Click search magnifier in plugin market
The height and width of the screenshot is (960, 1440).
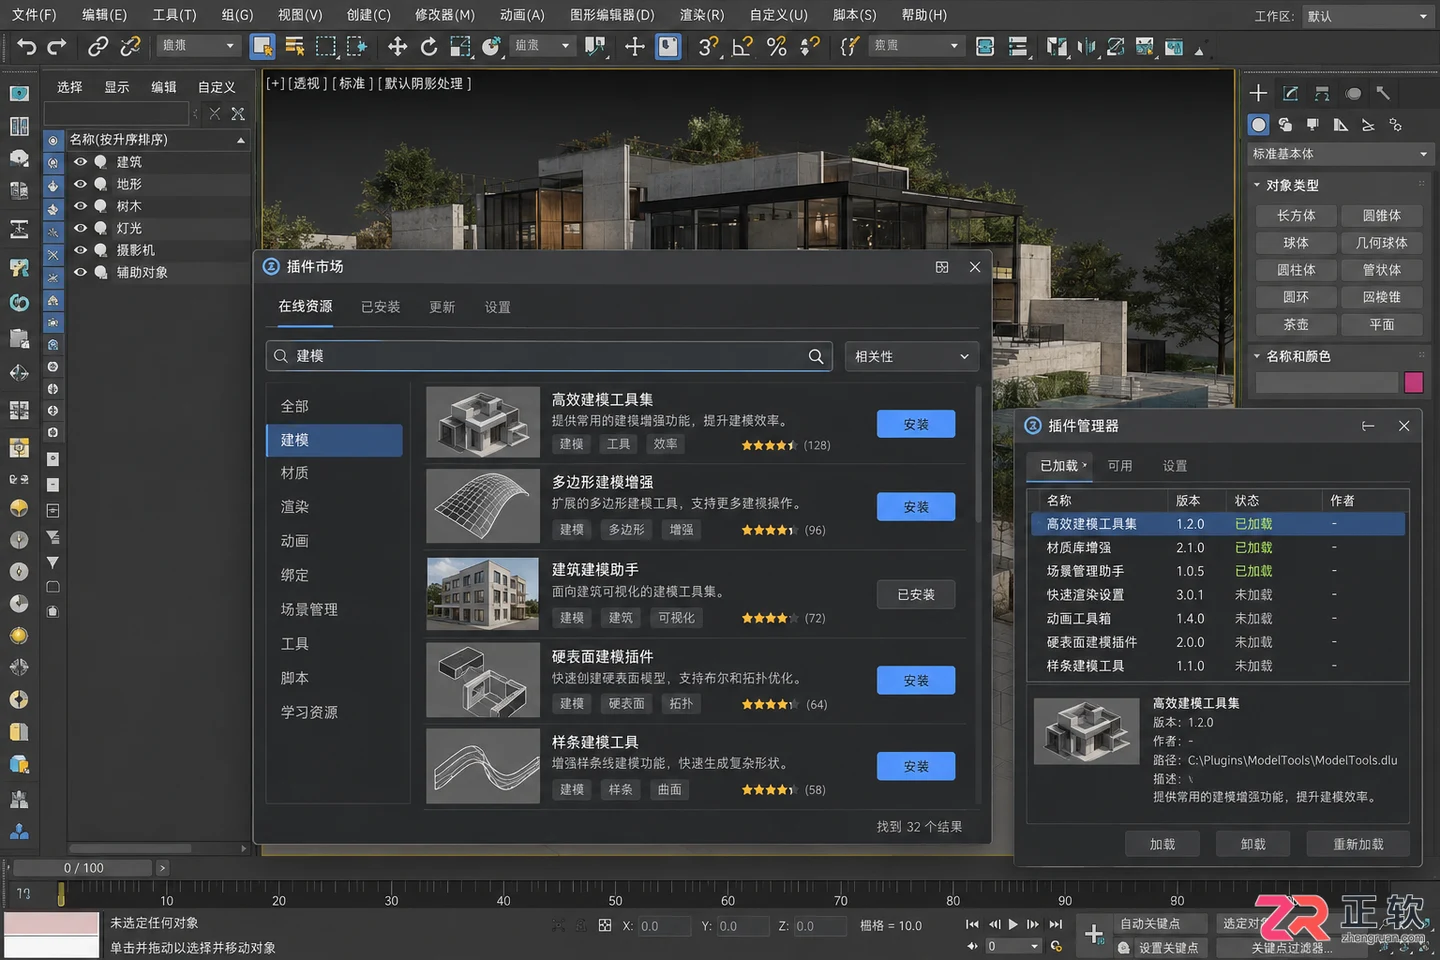click(x=816, y=356)
